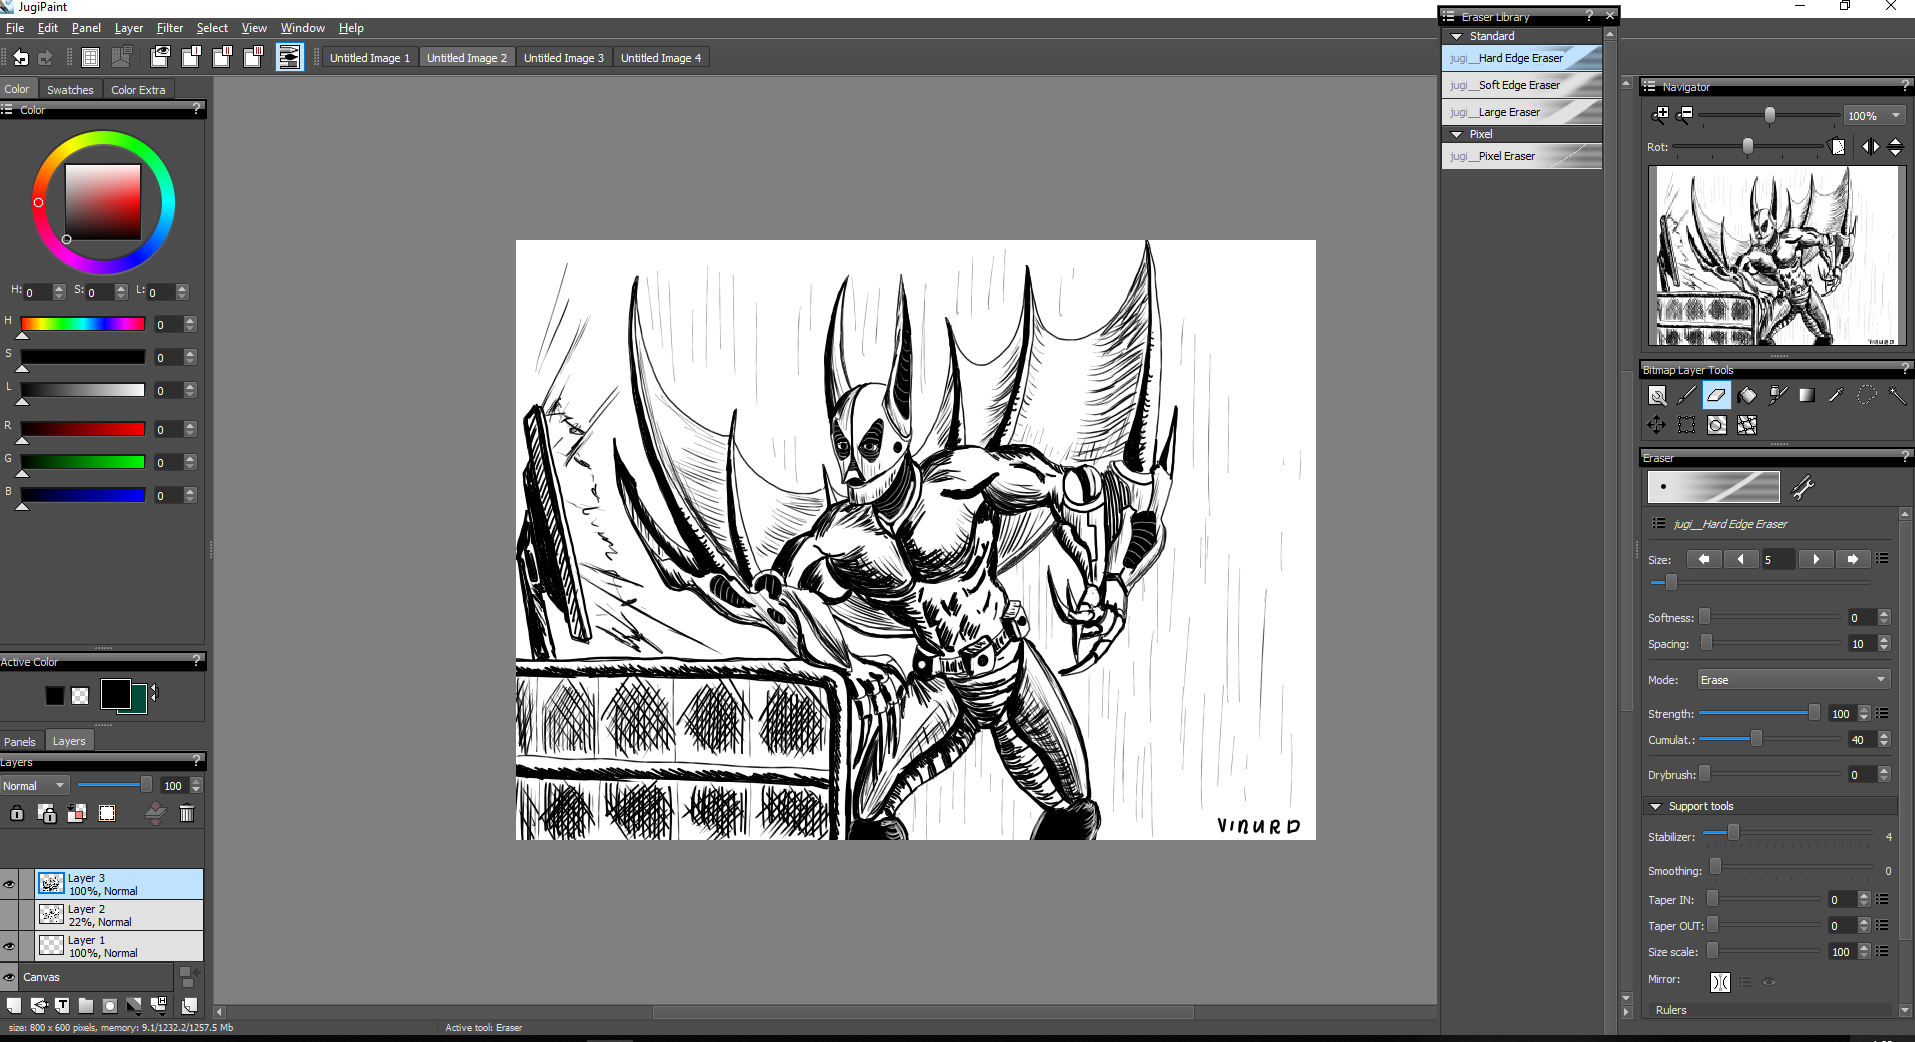The width and height of the screenshot is (1915, 1042).
Task: Switch to Untitled Image 2 tab
Action: coord(467,58)
